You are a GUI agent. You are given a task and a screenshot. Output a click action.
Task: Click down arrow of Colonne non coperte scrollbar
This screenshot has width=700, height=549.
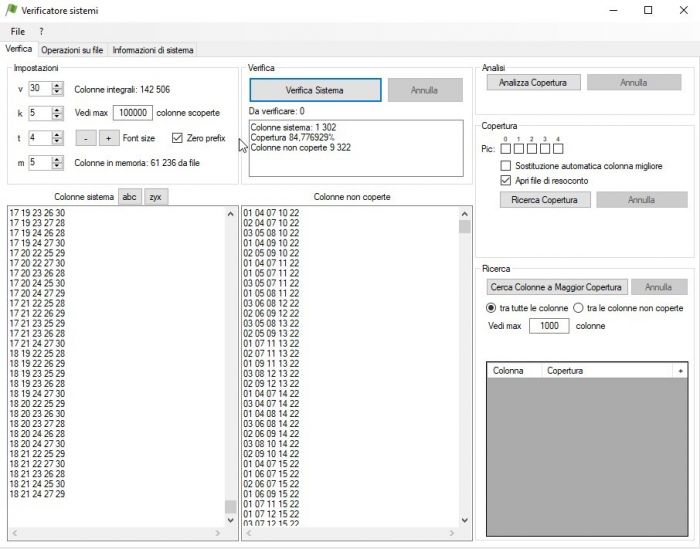pos(464,520)
